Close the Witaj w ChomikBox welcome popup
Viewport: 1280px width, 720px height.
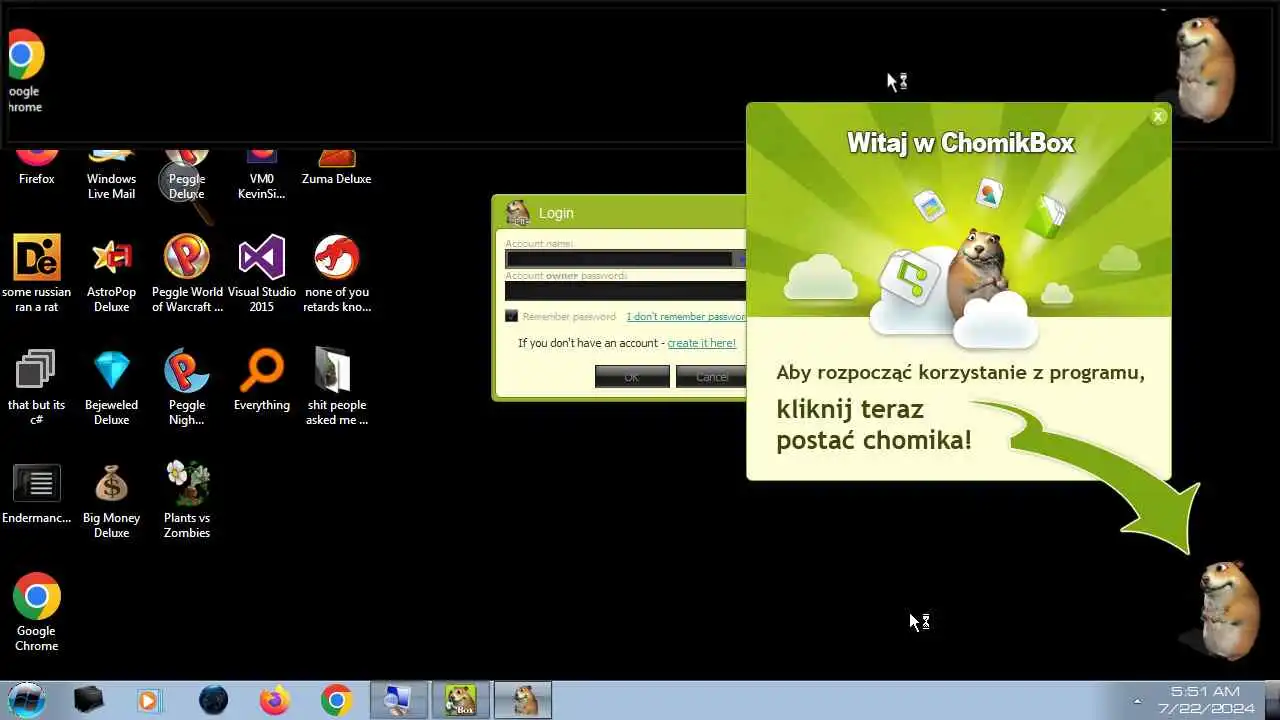[x=1158, y=116]
